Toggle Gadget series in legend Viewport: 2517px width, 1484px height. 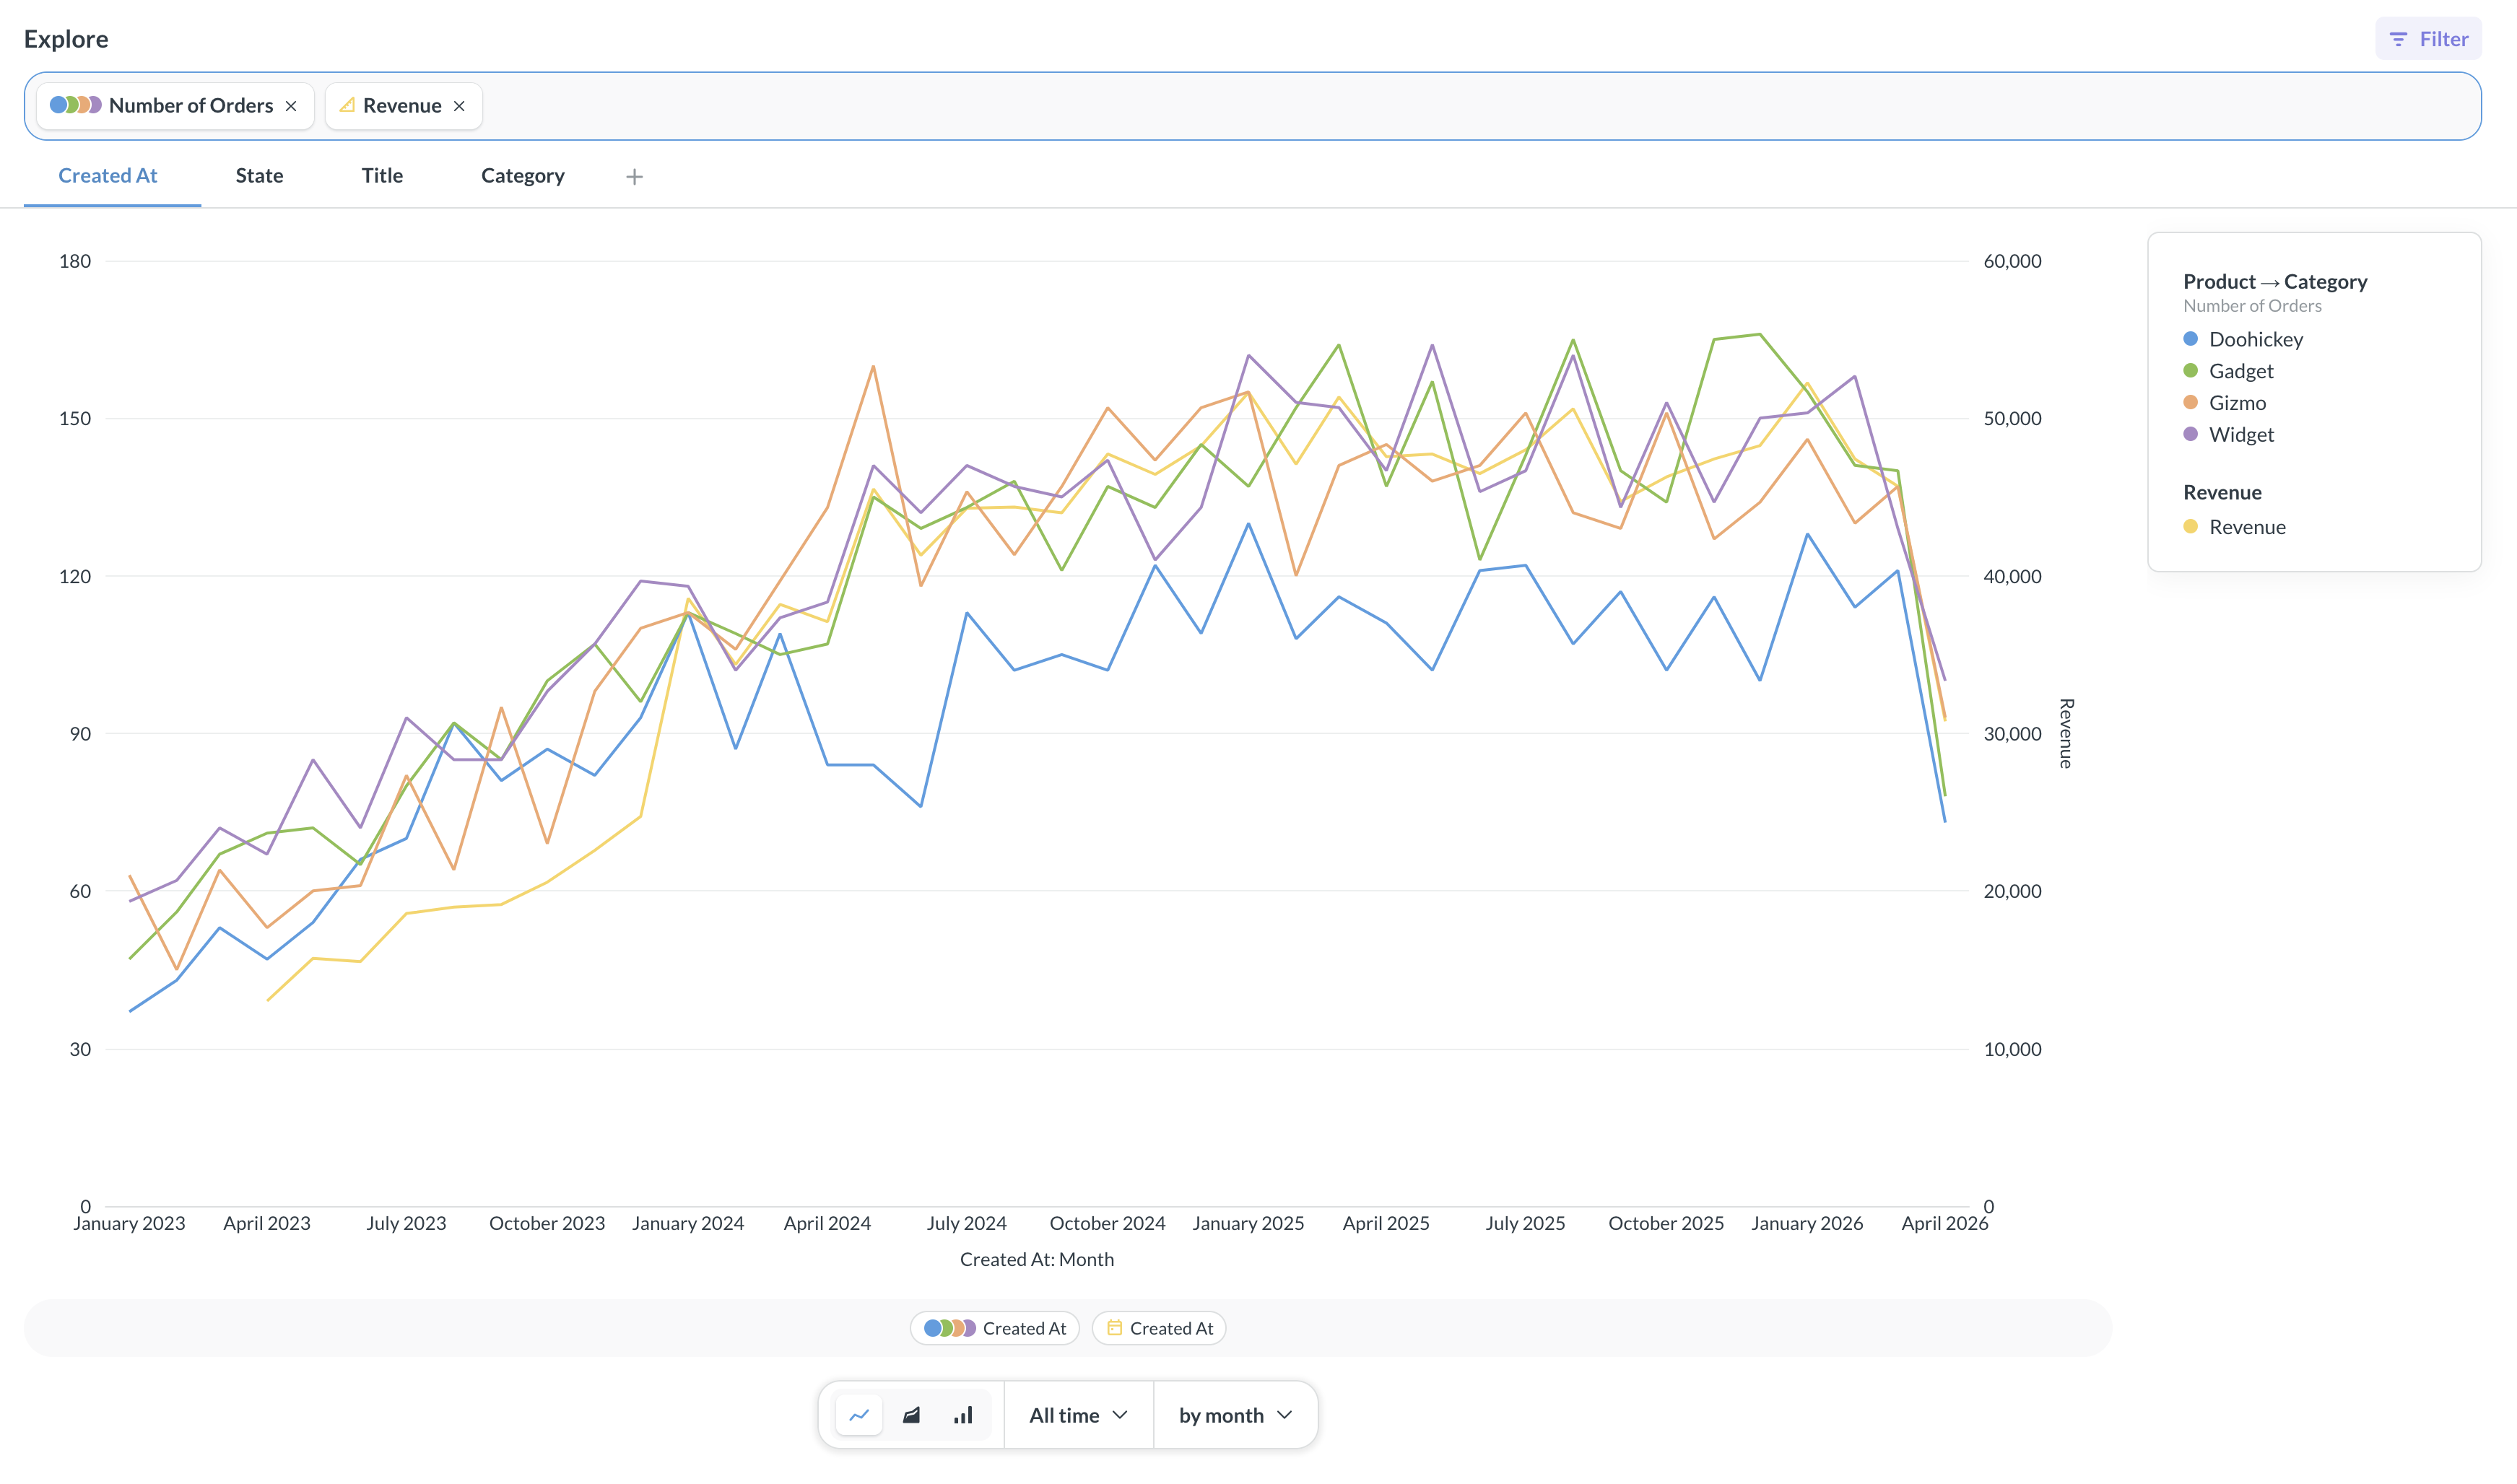2240,371
